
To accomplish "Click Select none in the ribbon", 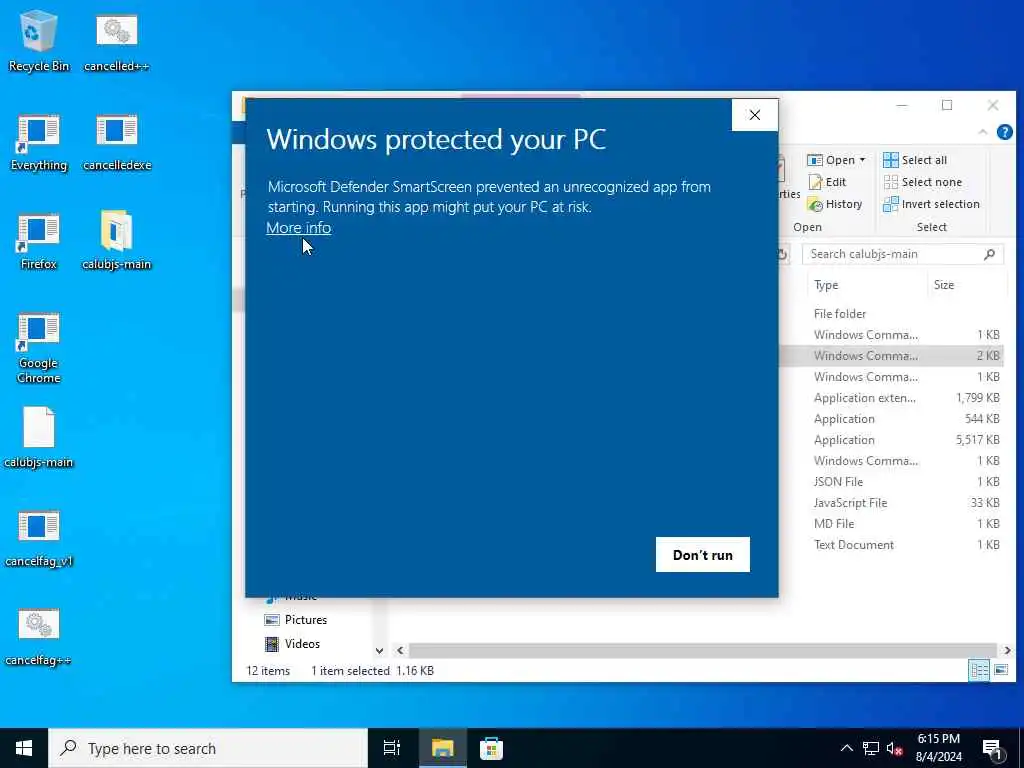I will coord(922,182).
